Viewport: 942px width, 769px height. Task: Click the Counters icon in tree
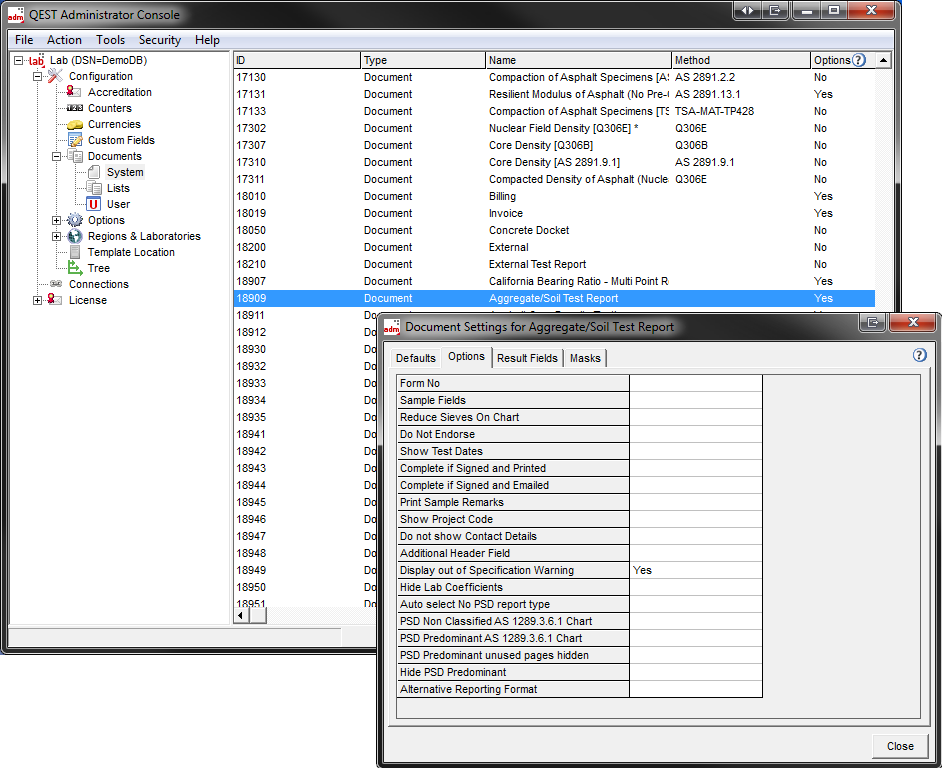pos(75,108)
